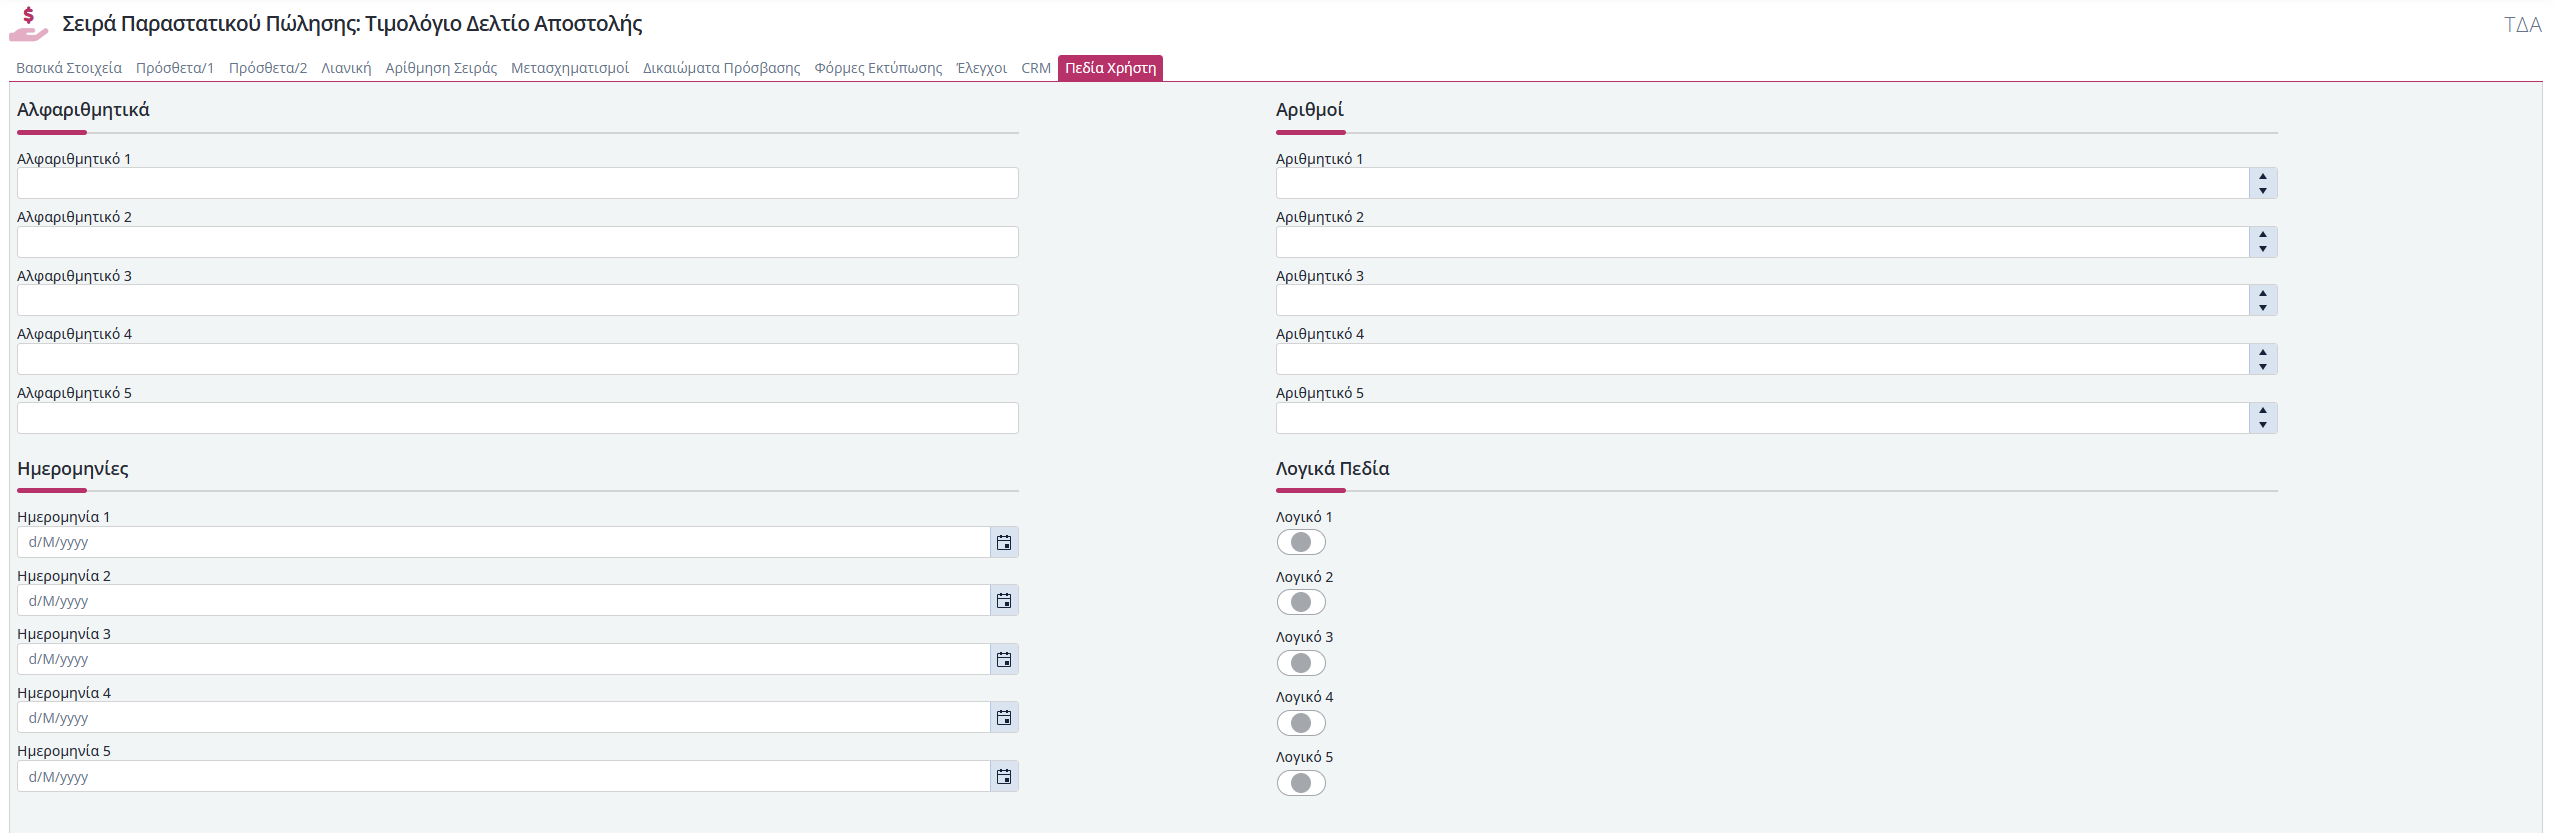Viewport: 2555px width, 833px height.
Task: Increase Αριθμητικό 5 with up arrow
Action: pyautogui.click(x=2263, y=411)
